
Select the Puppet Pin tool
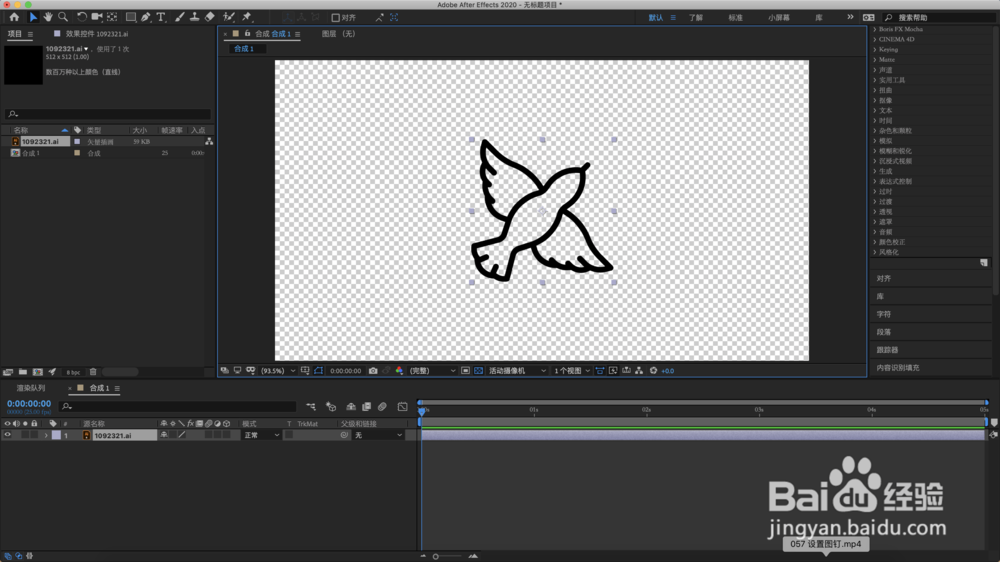point(247,17)
